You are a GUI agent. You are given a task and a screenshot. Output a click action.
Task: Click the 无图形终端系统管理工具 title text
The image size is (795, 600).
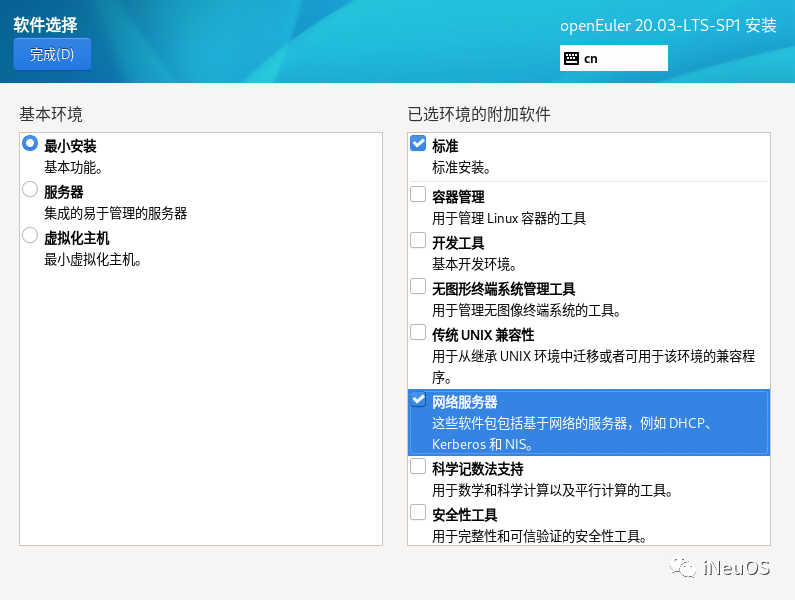[503, 289]
